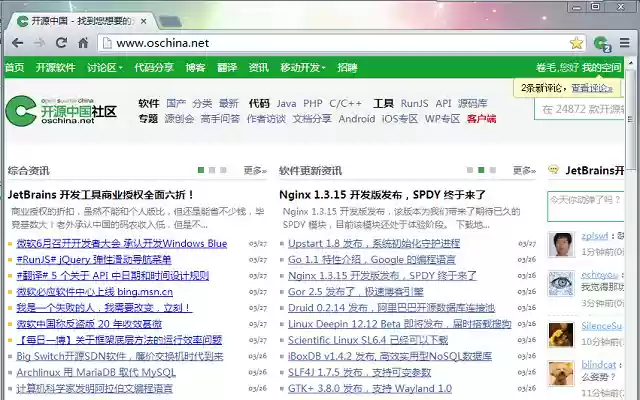Select second dot in 综合资讯 pager
This screenshot has height=400, width=640.
[212, 170]
